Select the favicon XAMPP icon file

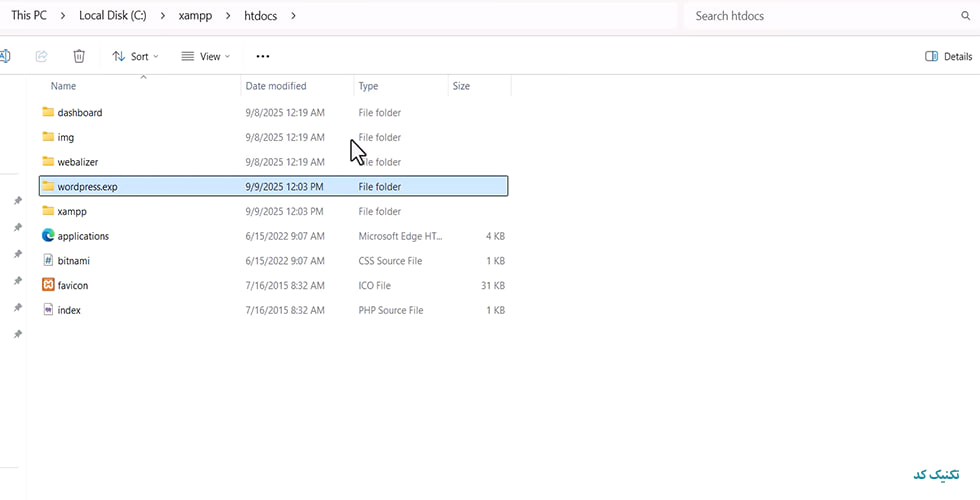(x=48, y=285)
